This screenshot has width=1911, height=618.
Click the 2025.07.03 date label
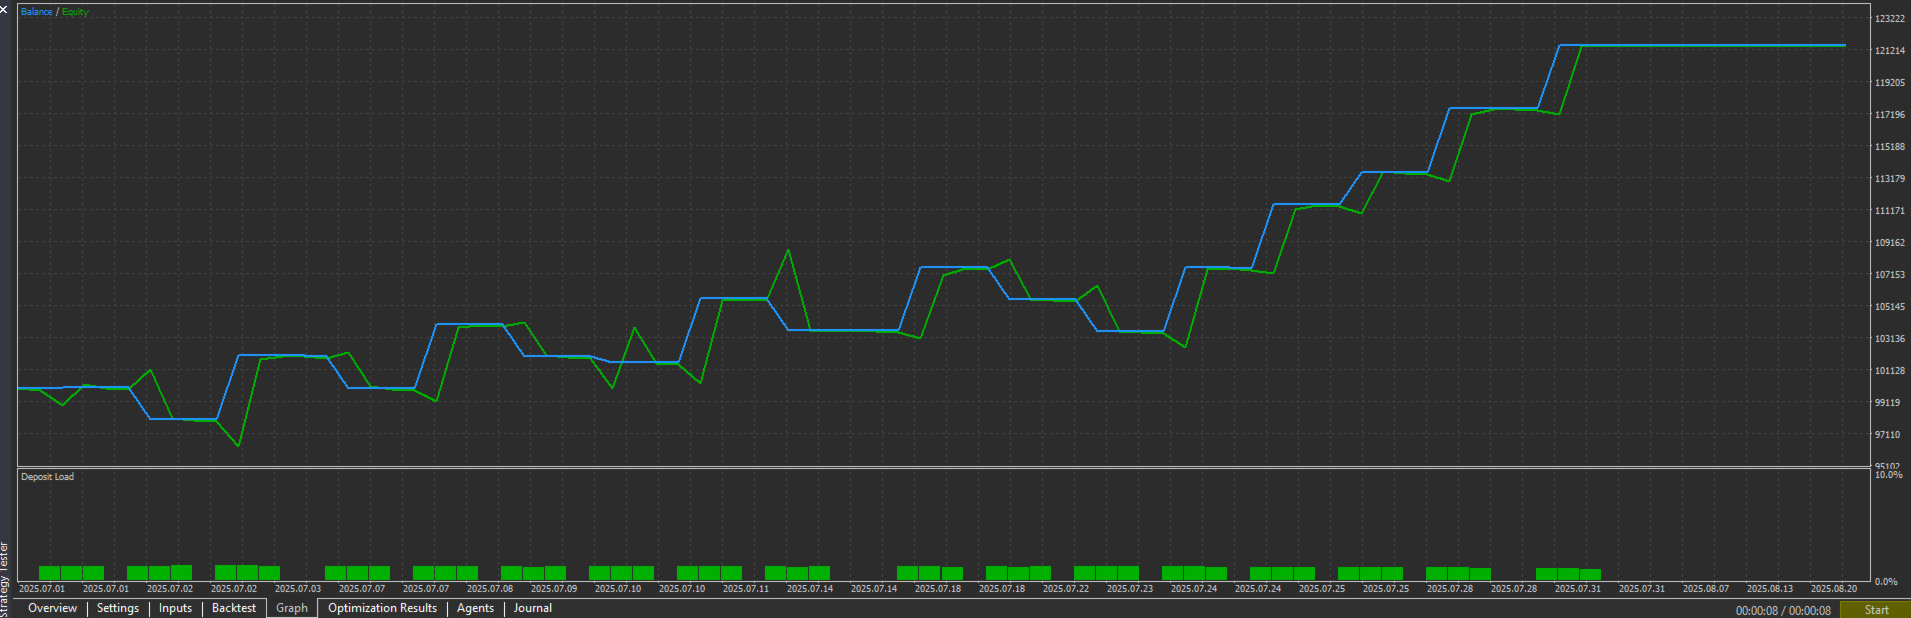point(298,589)
